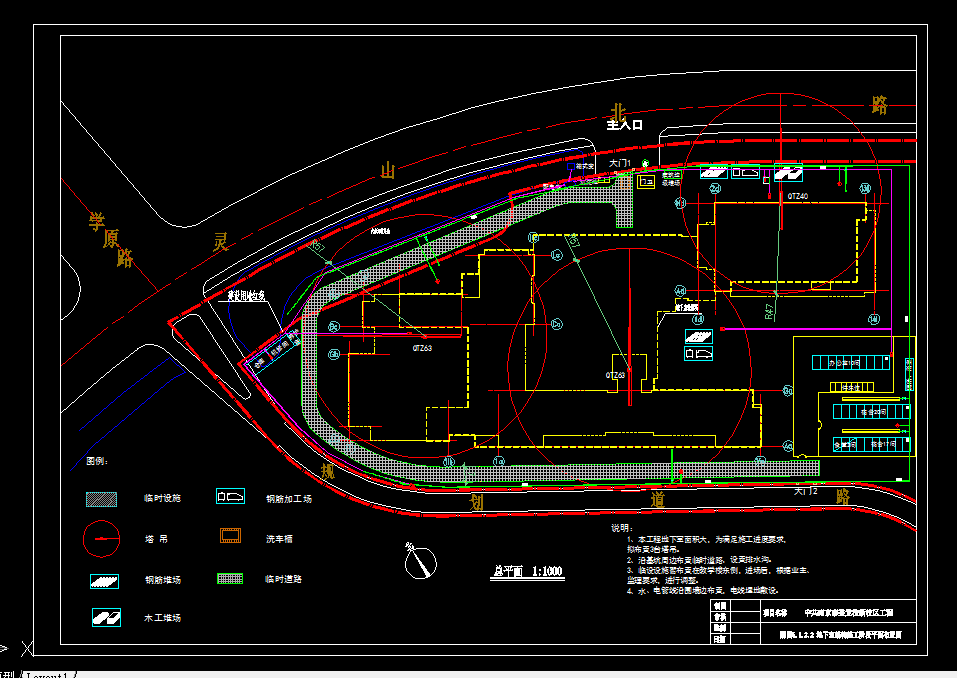The height and width of the screenshot is (678, 957).
Task: Click the 道 road name character
Action: tap(657, 500)
